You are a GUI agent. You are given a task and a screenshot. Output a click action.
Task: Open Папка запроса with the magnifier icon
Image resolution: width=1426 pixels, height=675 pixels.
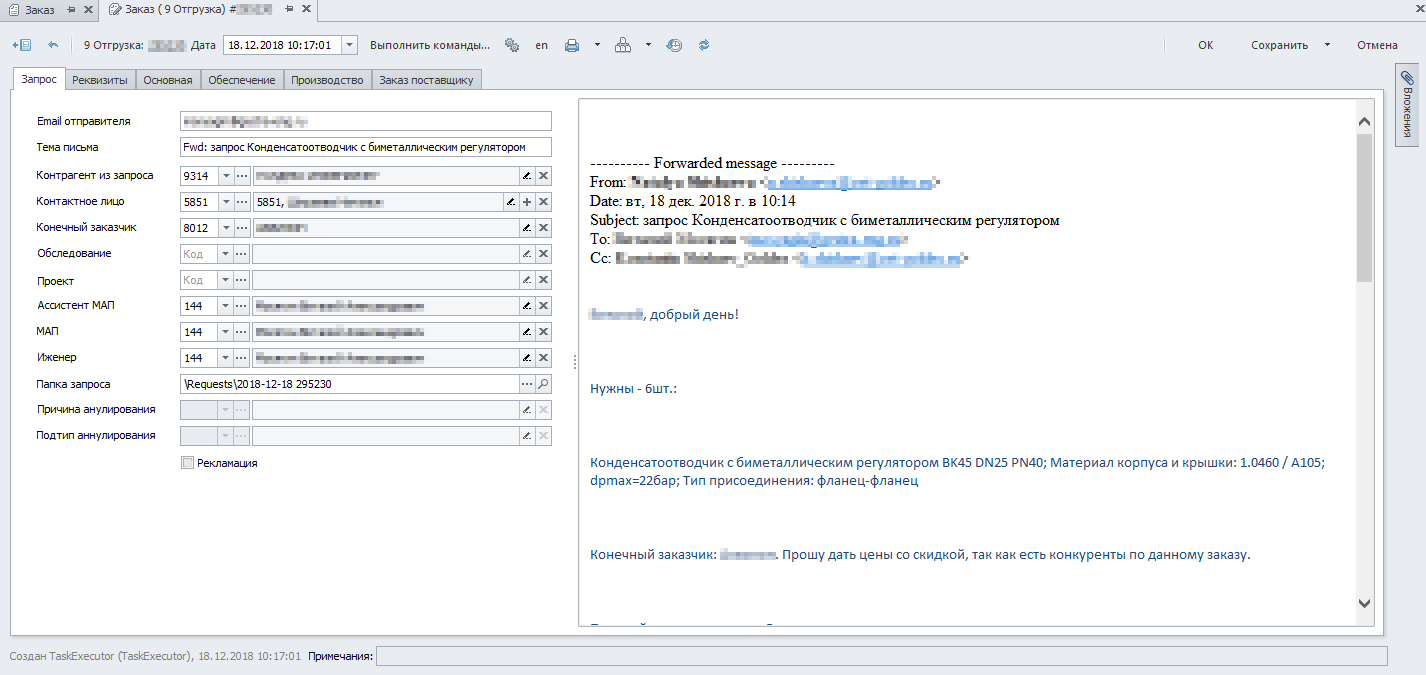pos(543,384)
